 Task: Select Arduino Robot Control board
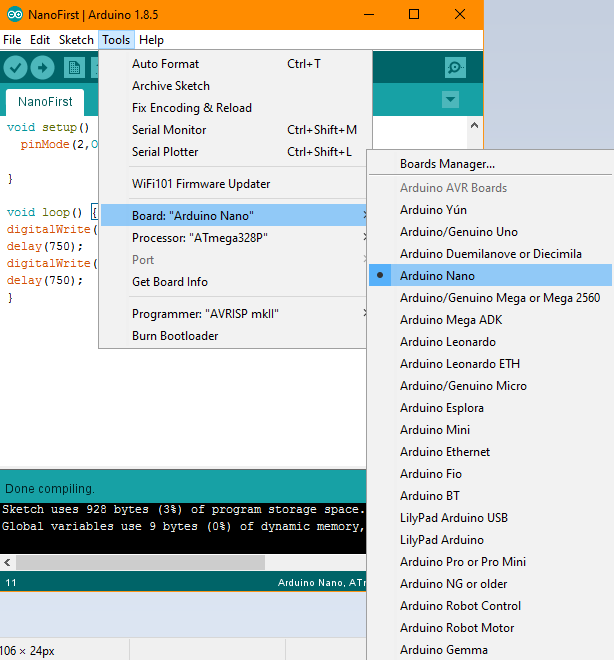click(x=490, y=606)
